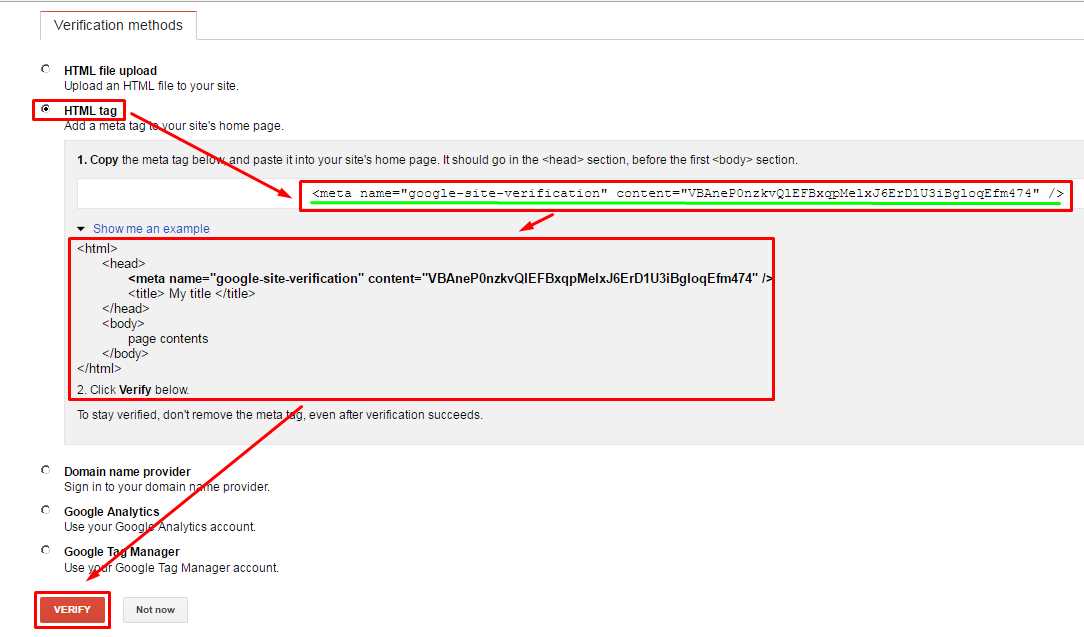Click the '<body>' example line

pyautogui.click(x=123, y=324)
